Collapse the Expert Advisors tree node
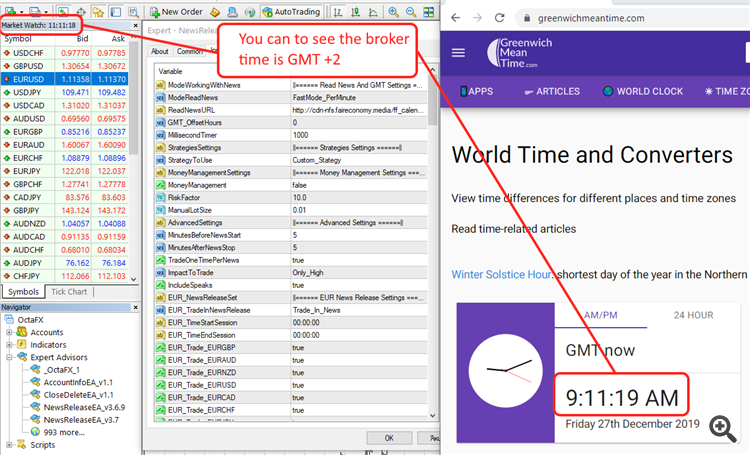The height and width of the screenshot is (455, 750). 9,357
